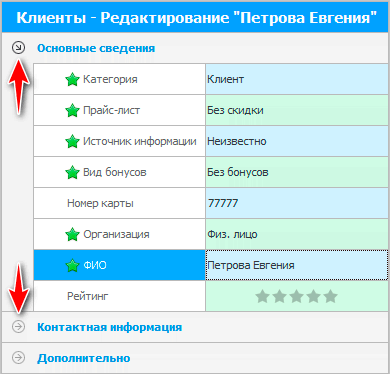Click the Основные сведения header

coord(96,48)
